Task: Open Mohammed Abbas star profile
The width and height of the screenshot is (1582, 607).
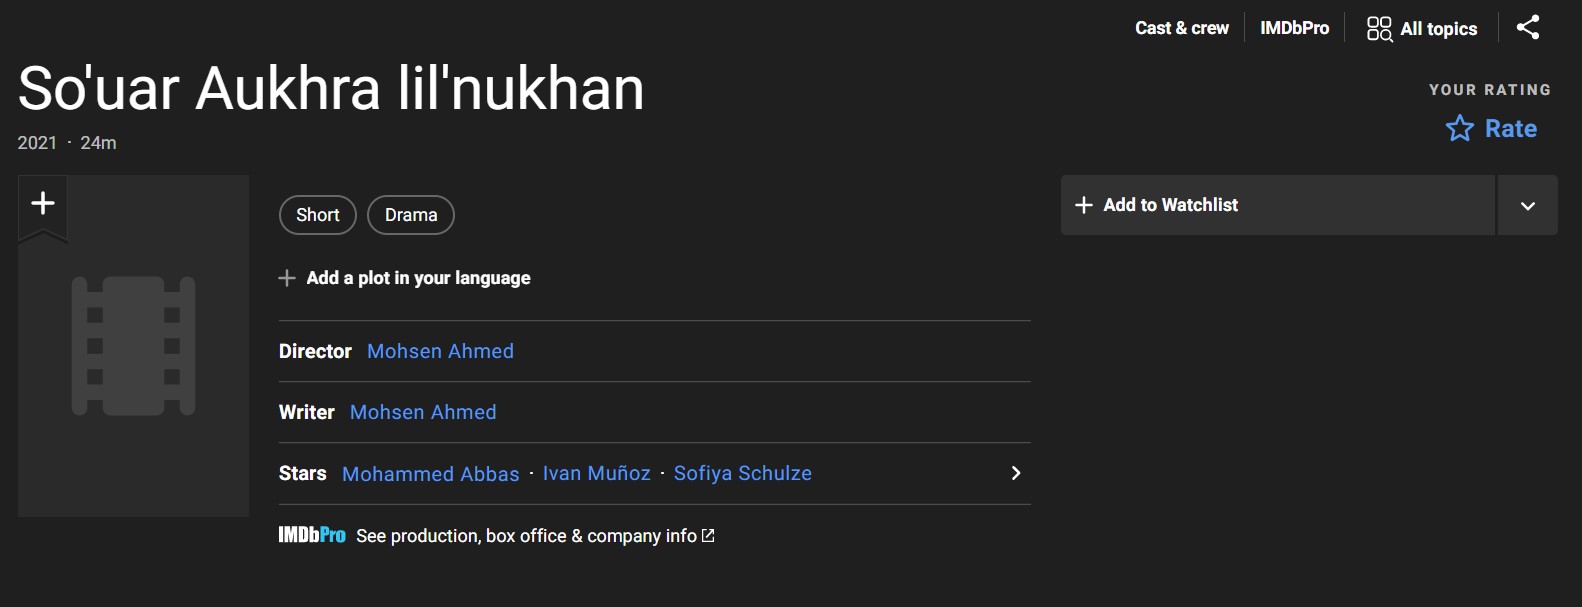Action: tap(431, 474)
